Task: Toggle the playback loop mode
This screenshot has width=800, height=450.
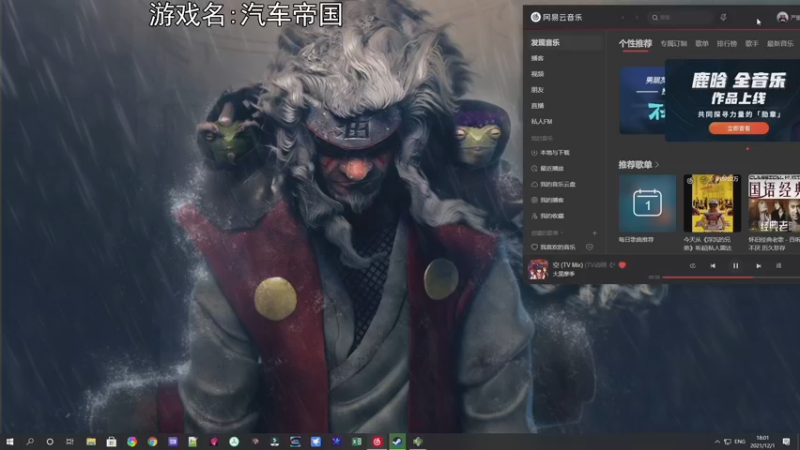Action: coord(692,266)
